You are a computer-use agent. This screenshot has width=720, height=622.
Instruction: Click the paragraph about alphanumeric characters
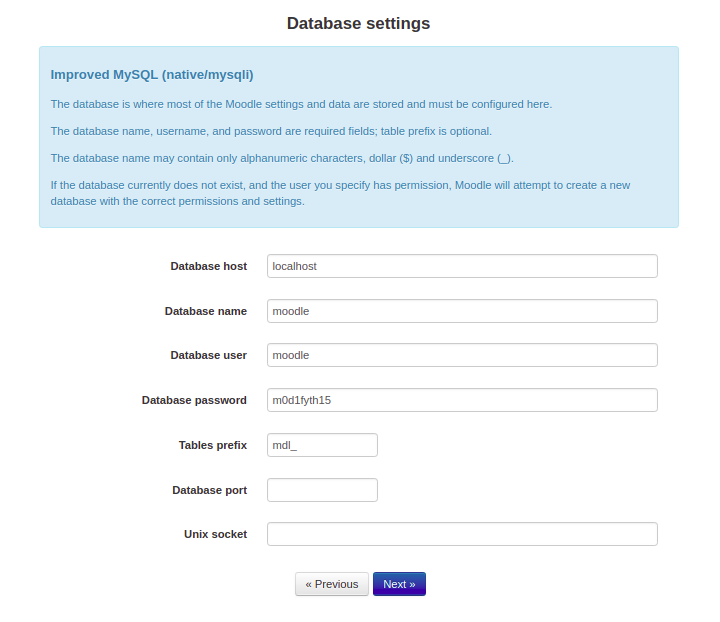[x=282, y=158]
